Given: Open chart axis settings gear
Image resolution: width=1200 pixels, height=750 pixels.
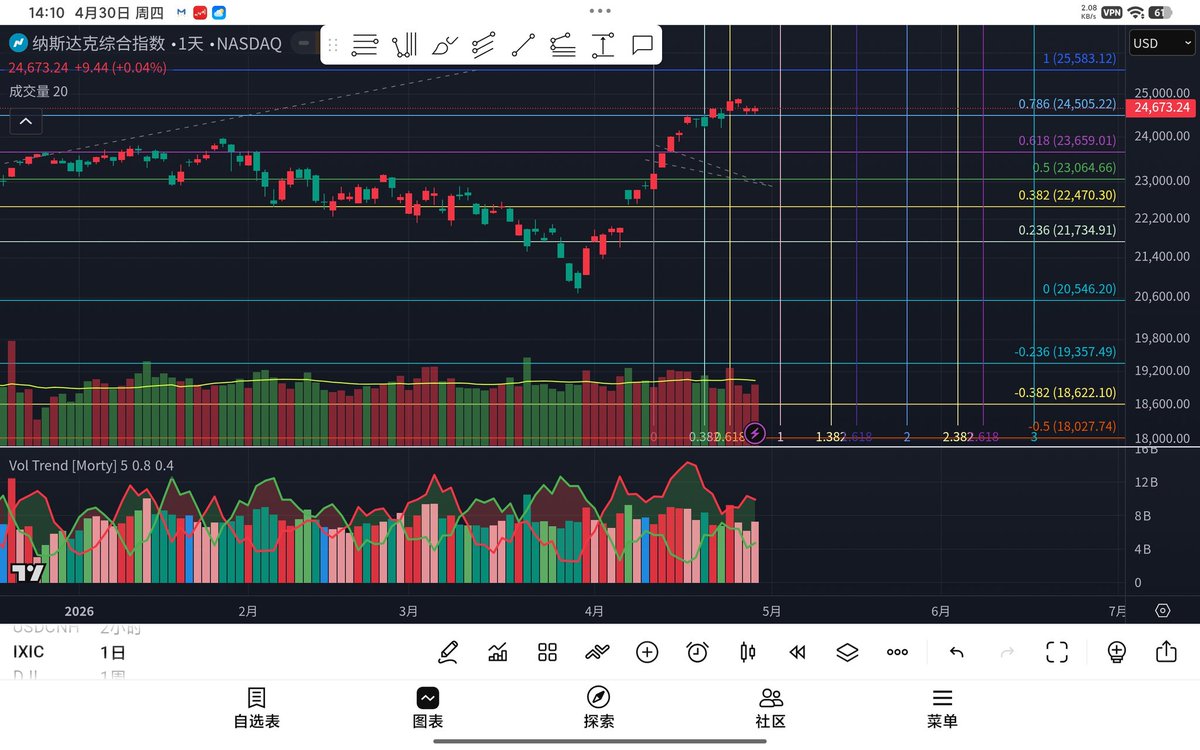Looking at the screenshot, I should point(1162,610).
